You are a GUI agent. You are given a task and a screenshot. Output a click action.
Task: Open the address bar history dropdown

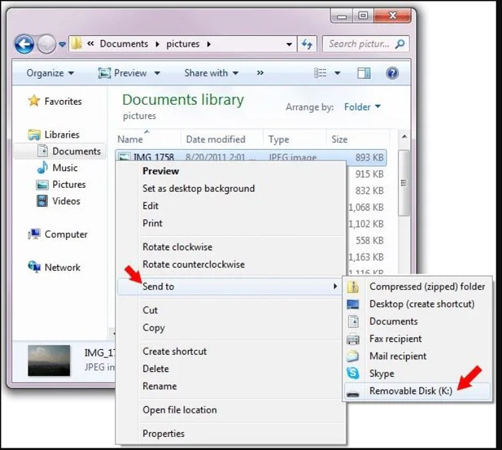289,44
